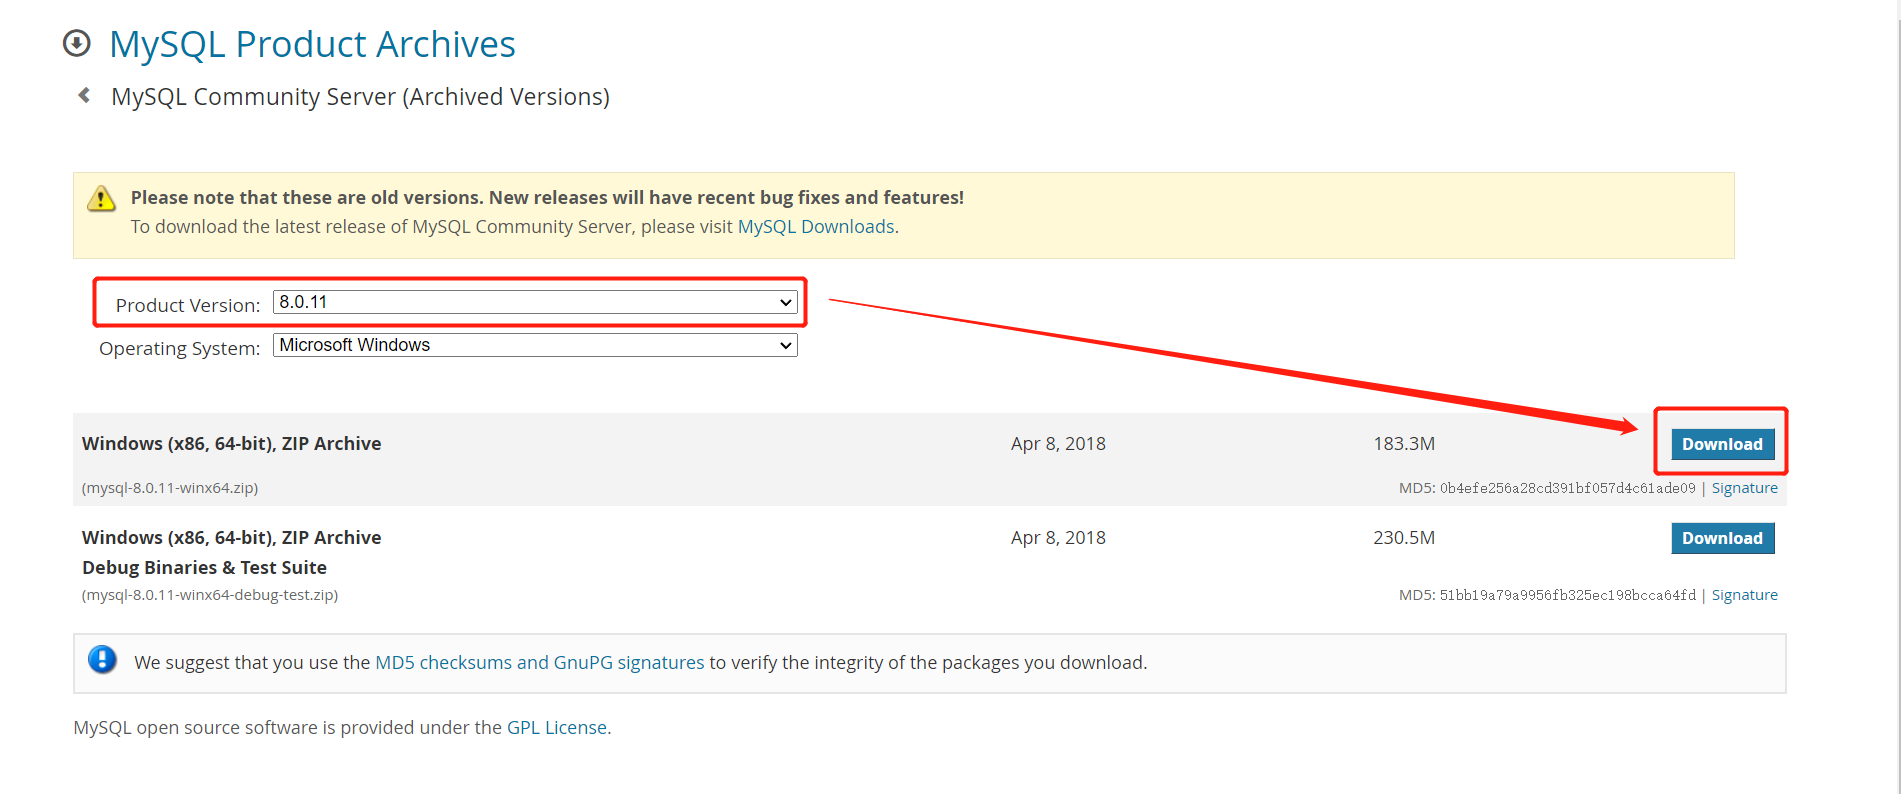Open the Product Version dropdown
Viewport: 1901px width, 794px height.
click(x=535, y=302)
